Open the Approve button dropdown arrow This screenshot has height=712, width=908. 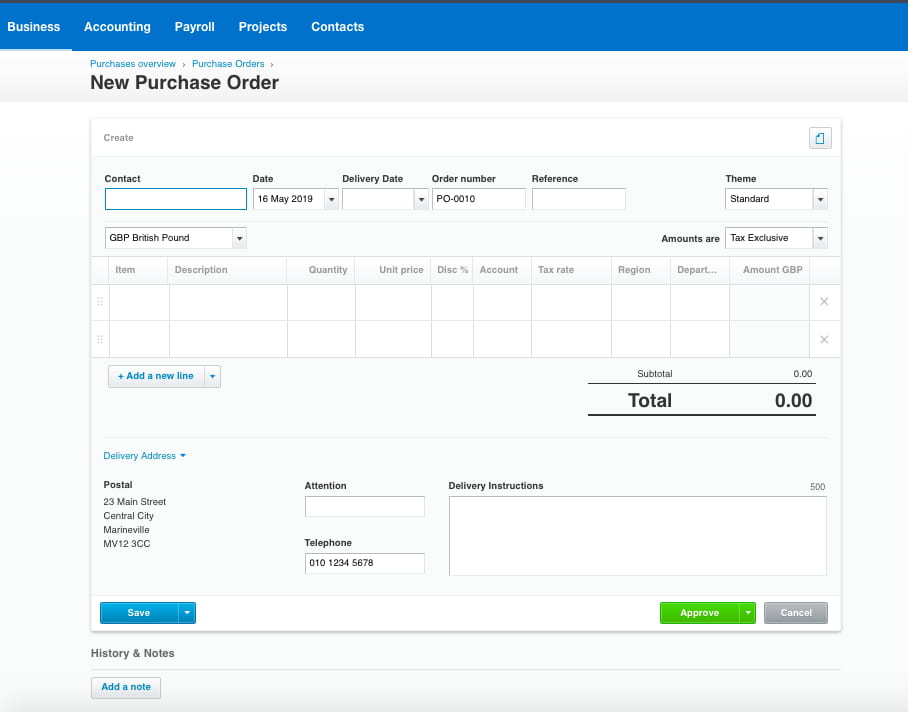pyautogui.click(x=747, y=613)
